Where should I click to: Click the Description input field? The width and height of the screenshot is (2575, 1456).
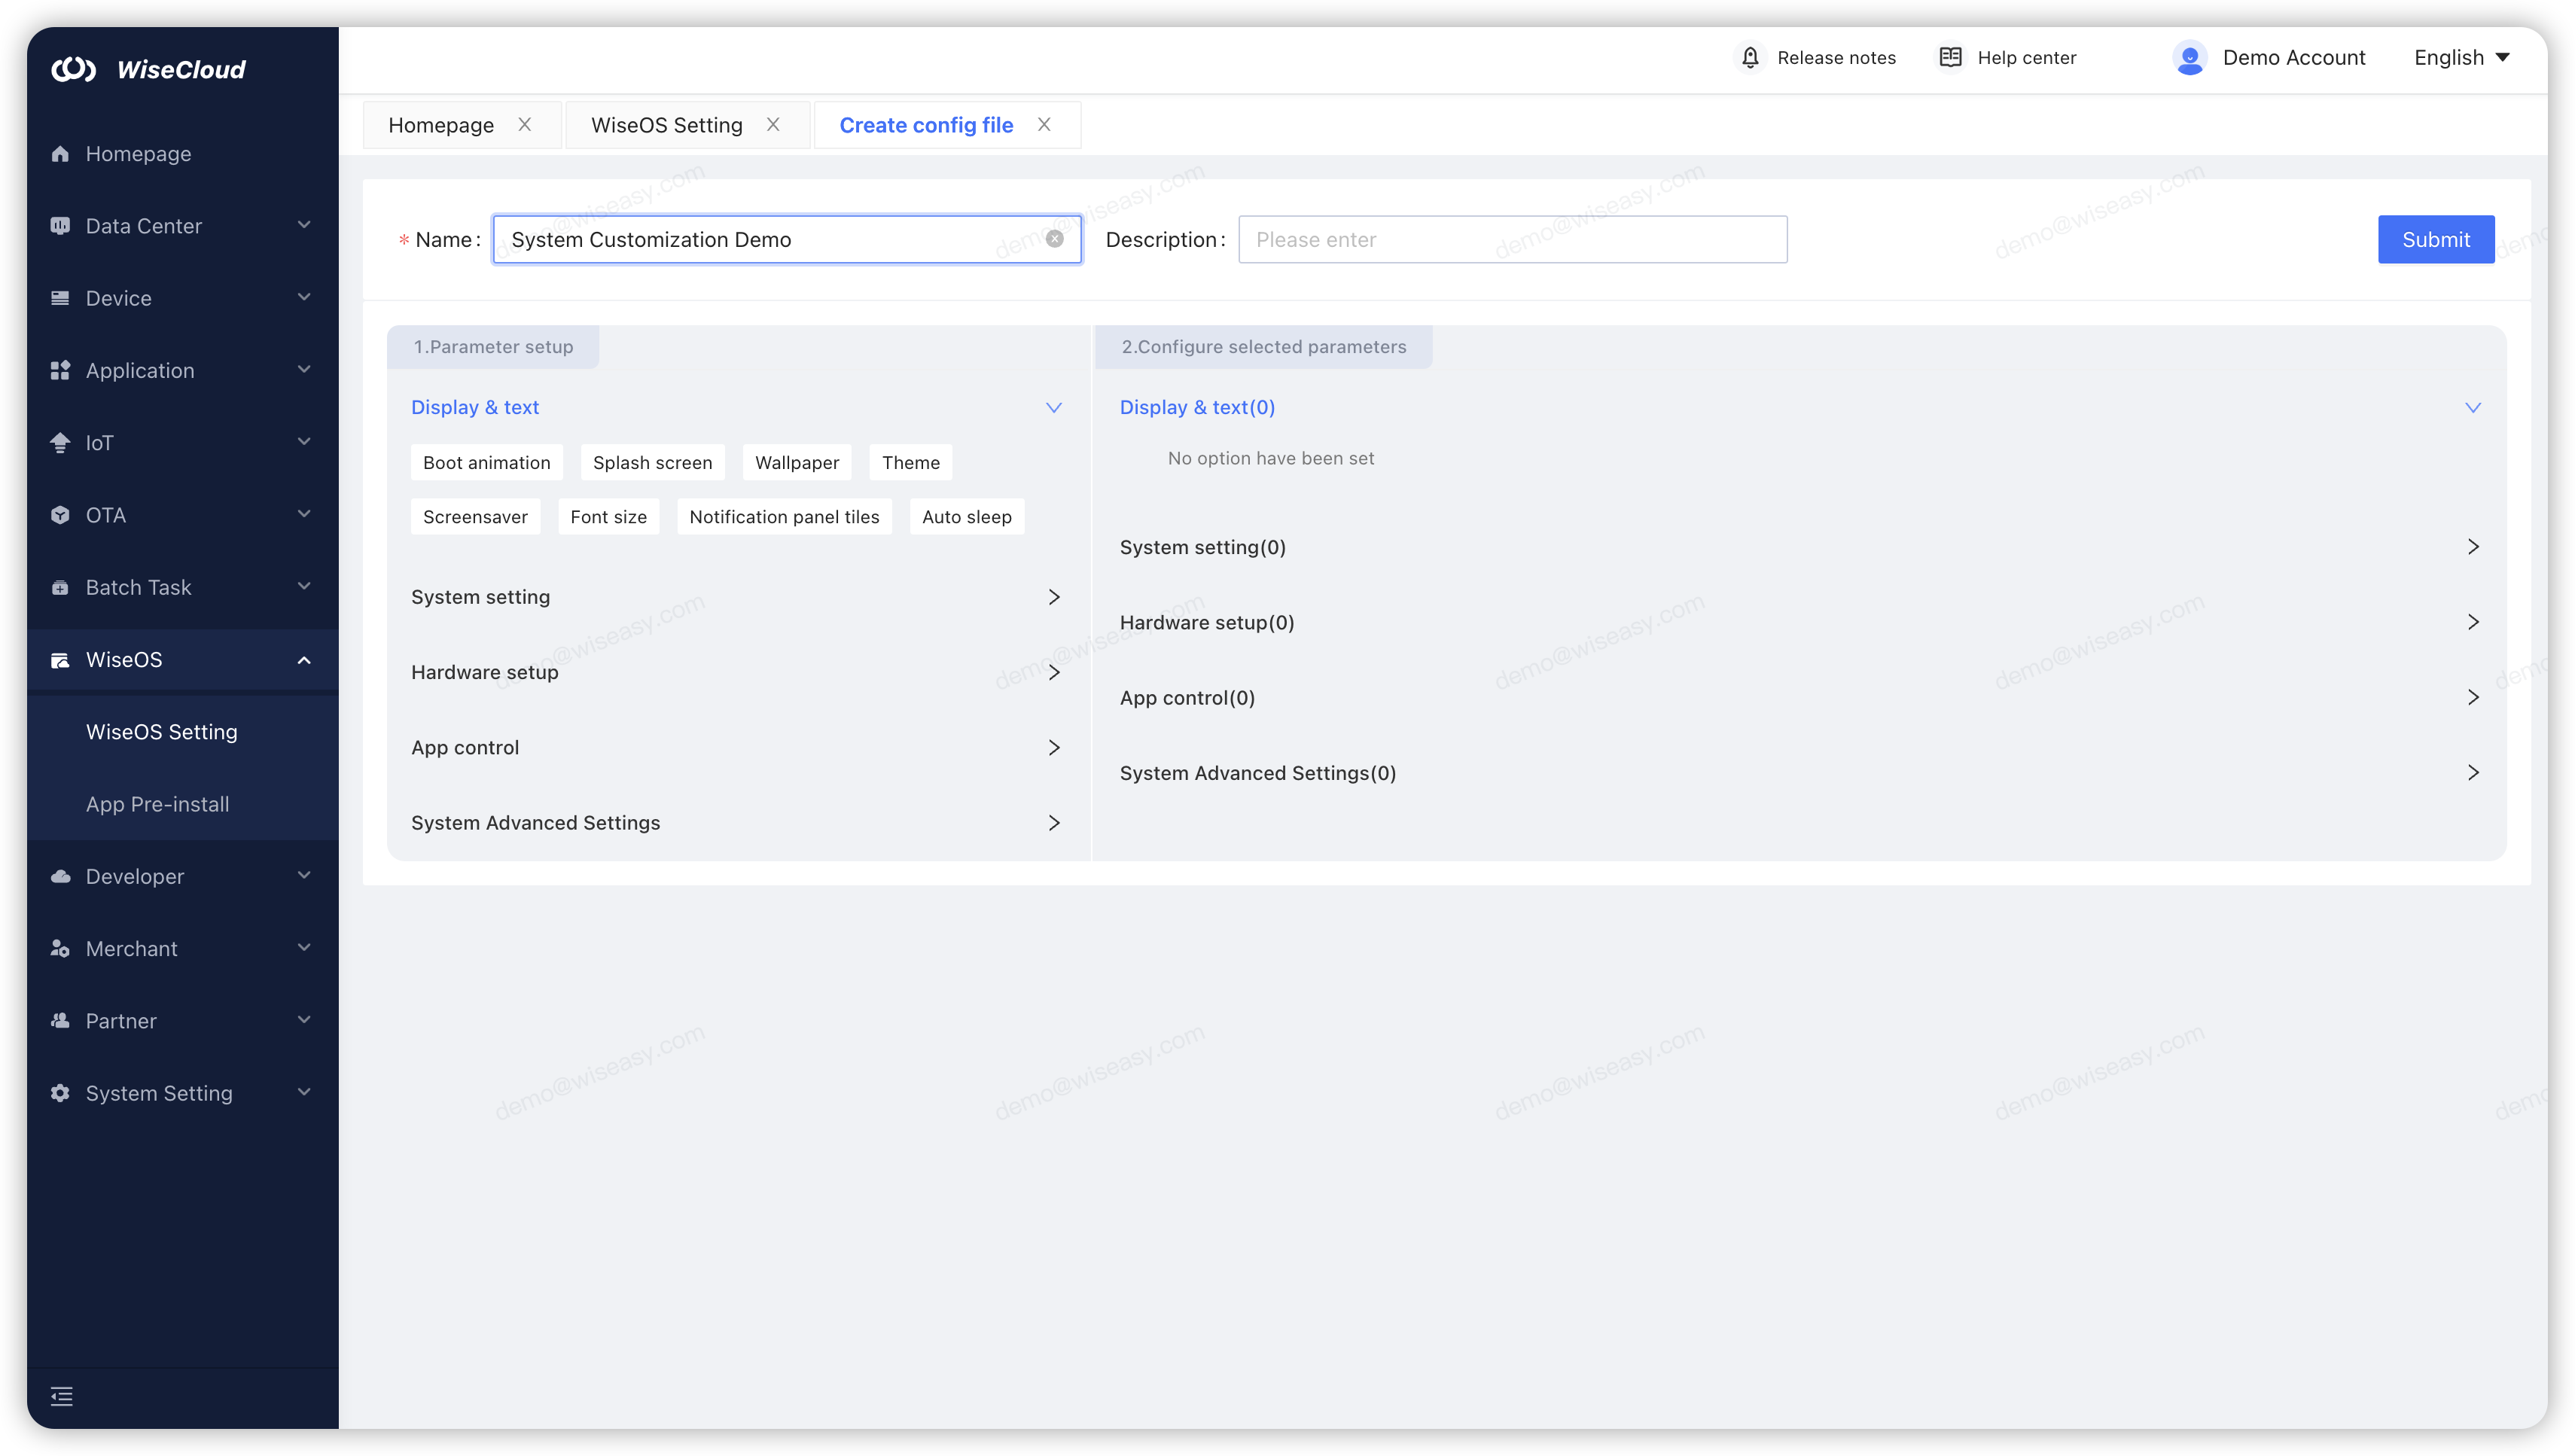pyautogui.click(x=1512, y=240)
